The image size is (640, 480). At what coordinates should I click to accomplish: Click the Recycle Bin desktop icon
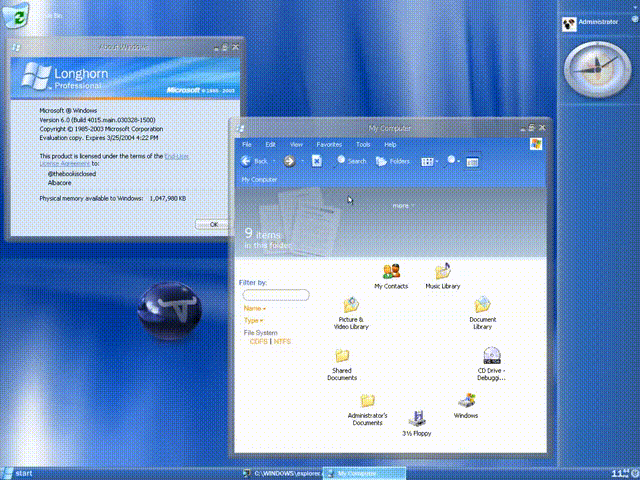[x=16, y=15]
